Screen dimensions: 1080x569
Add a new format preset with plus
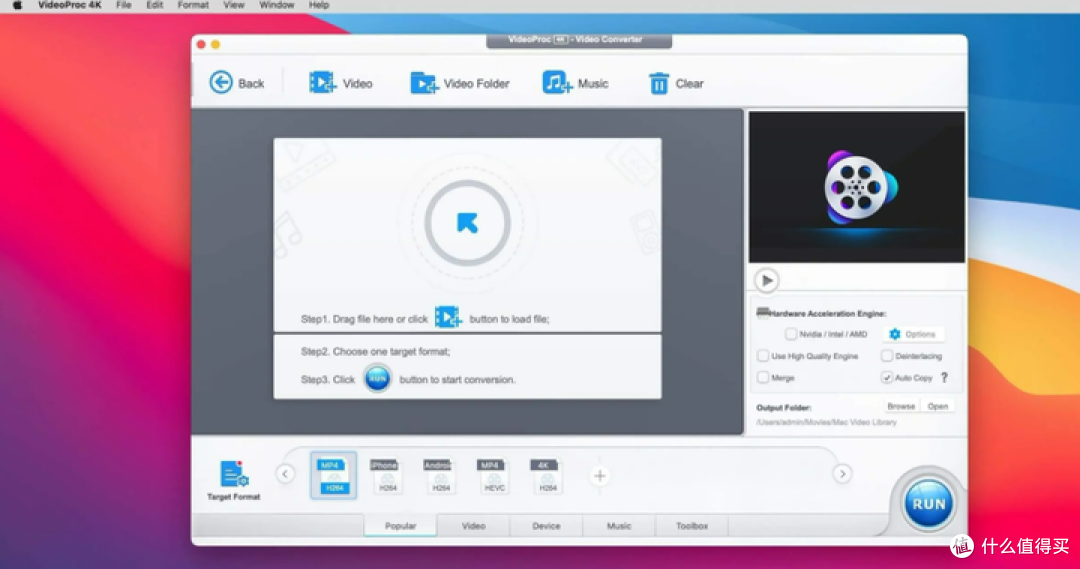point(600,475)
